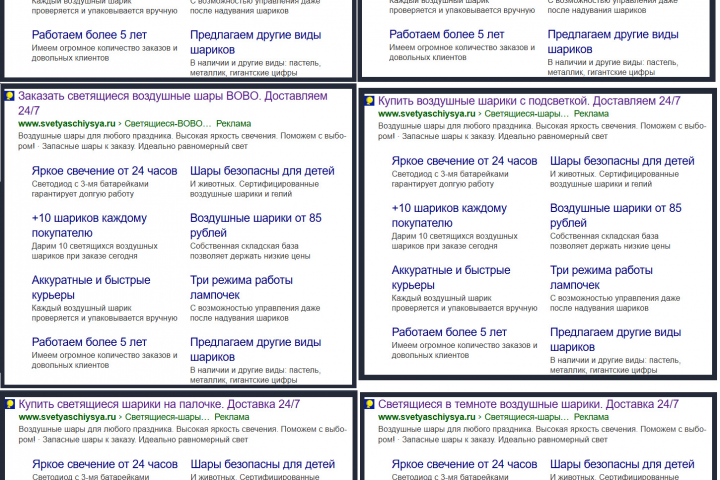This screenshot has height=480, width=720.
Task: Click the favicon beside 'Купить воздушные шарики с подсветкой'
Action: pos(370,101)
